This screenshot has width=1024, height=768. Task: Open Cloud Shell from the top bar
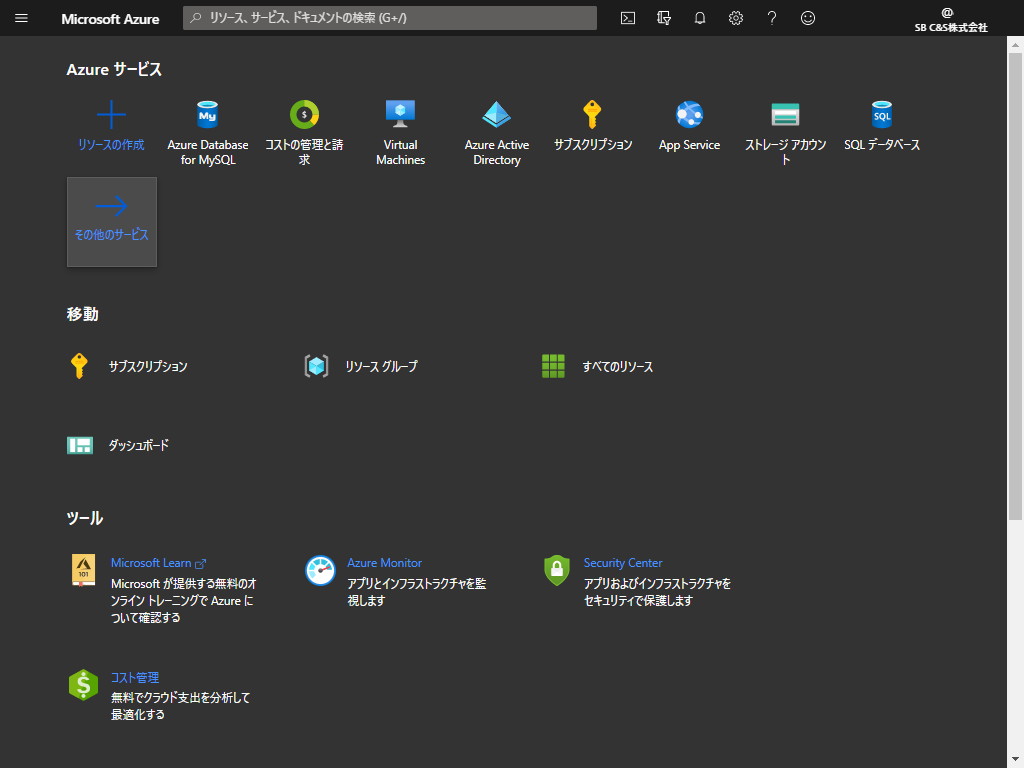pos(628,18)
